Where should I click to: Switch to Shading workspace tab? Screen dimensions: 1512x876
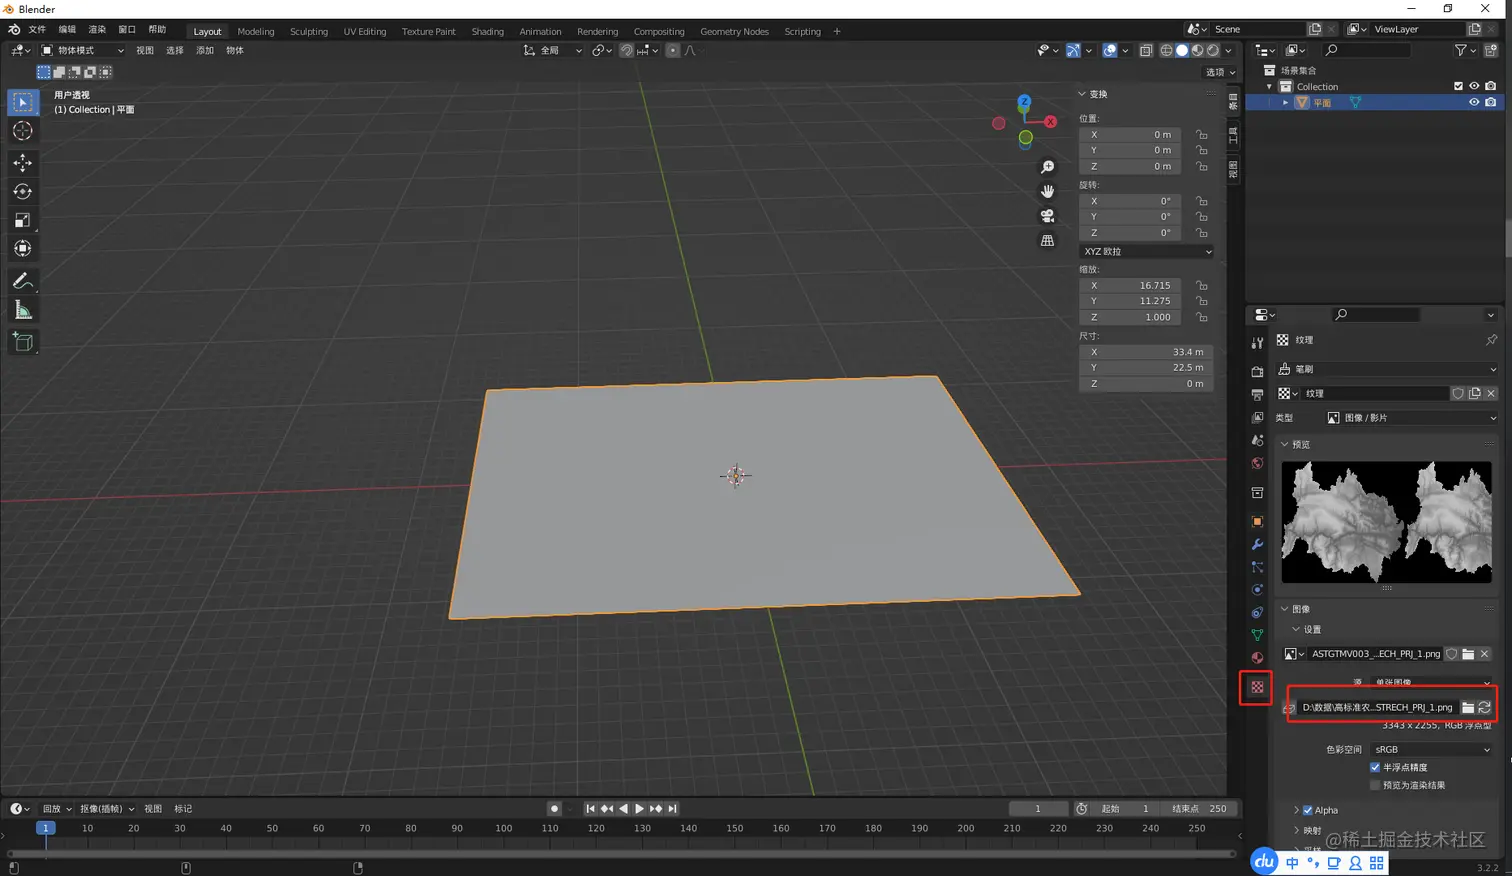[x=488, y=31]
